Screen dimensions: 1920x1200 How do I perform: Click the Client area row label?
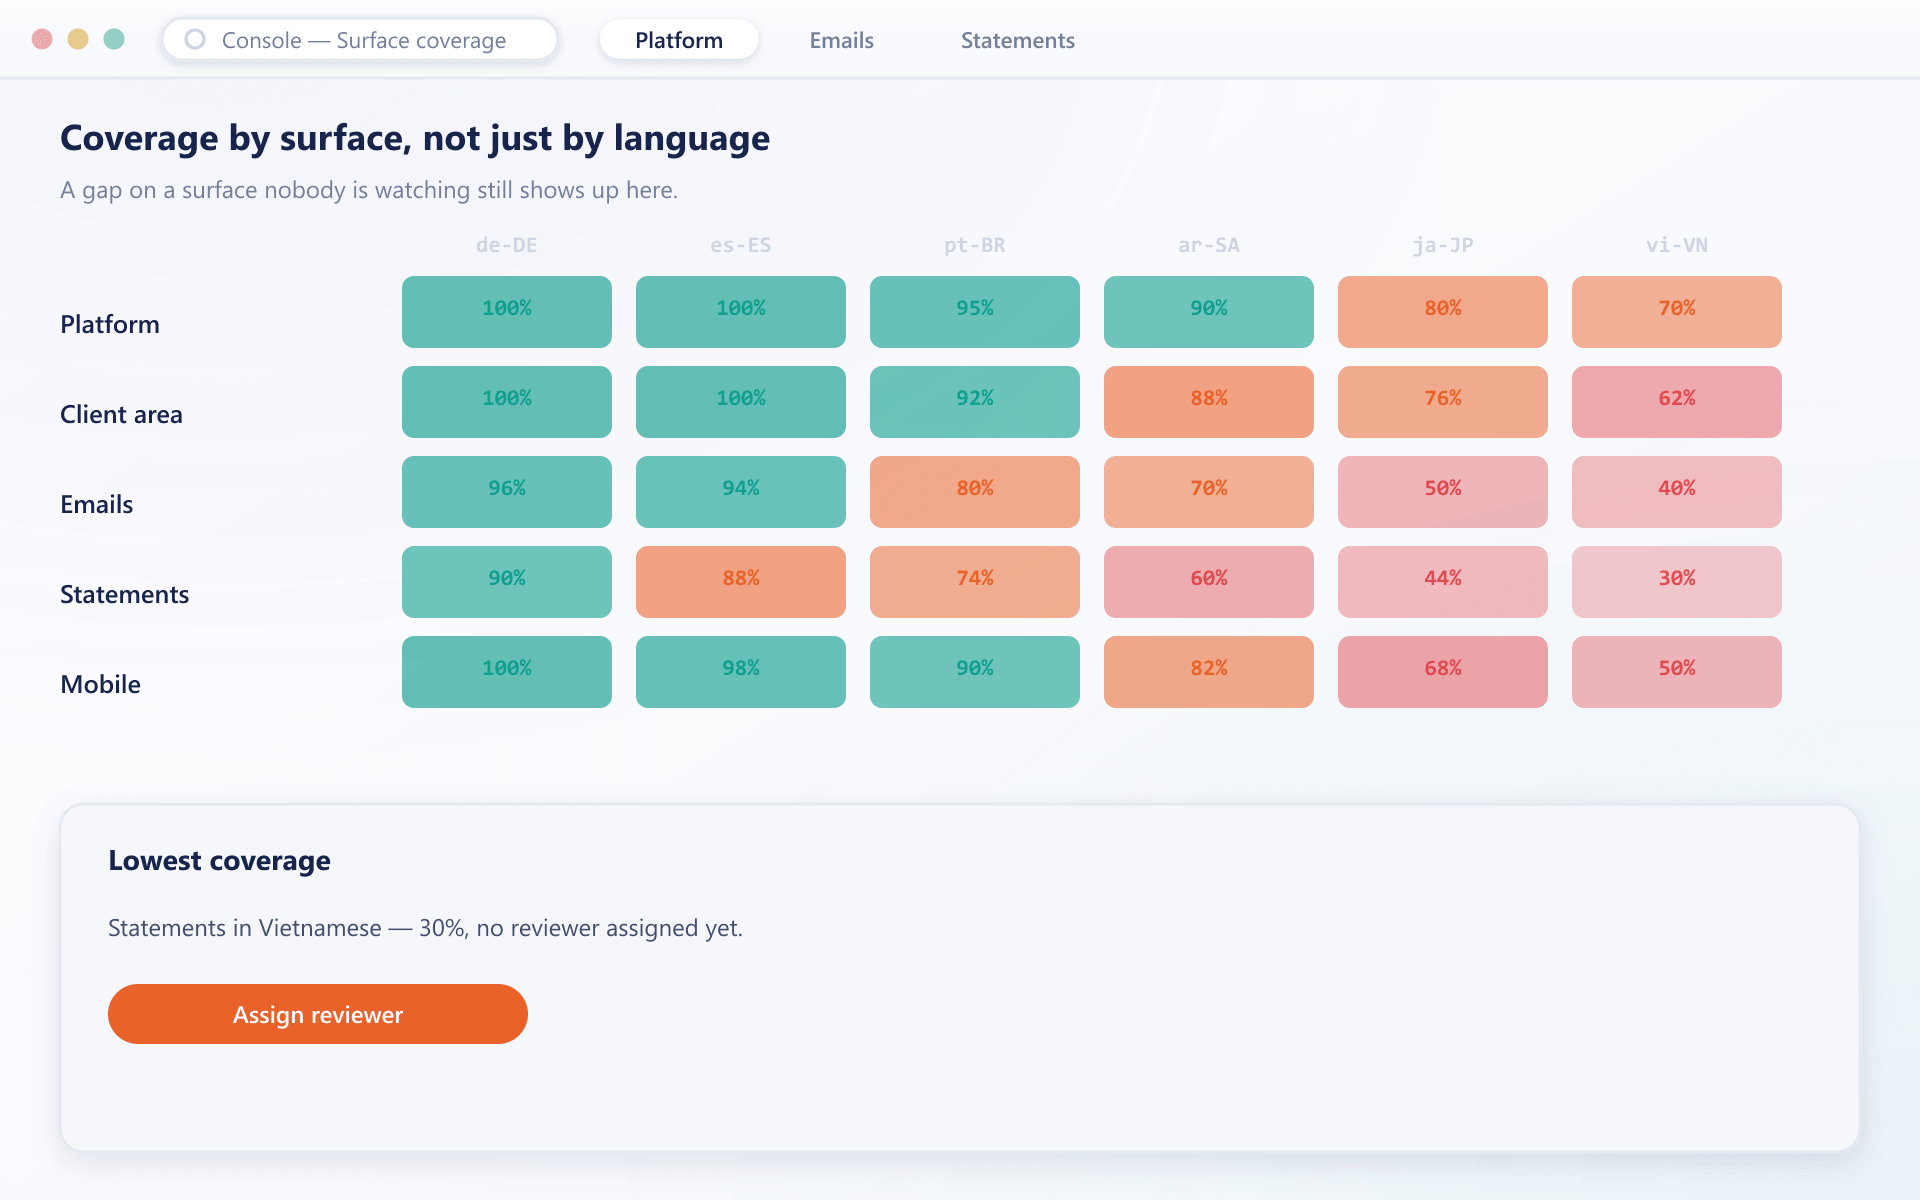click(x=121, y=414)
